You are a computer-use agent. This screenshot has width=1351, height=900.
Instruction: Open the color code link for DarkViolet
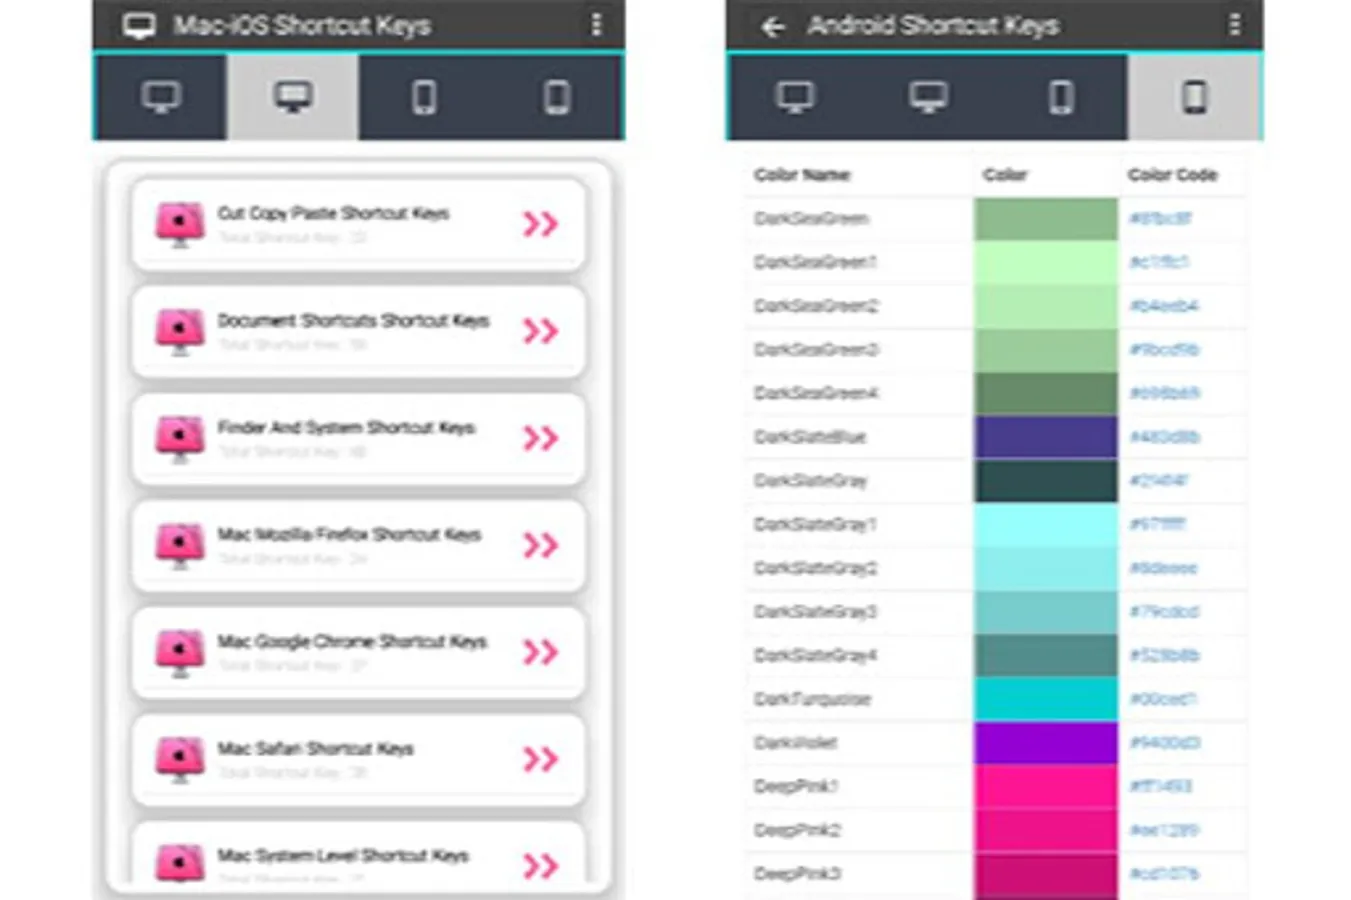point(1164,743)
